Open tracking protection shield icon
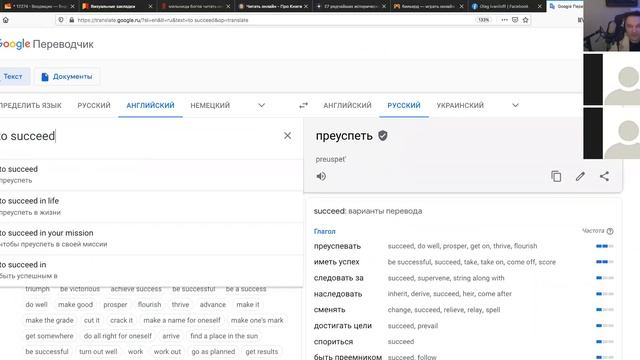The width and height of the screenshot is (640, 360). pyautogui.click(x=61, y=20)
